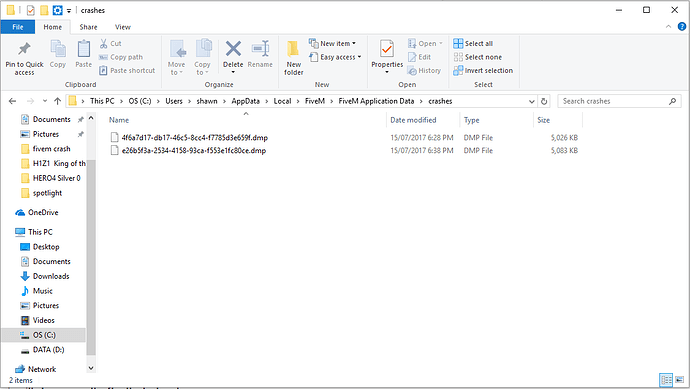Screen dimensions: 690x389
Task: Expand the address bar history dropdown
Action: point(532,101)
